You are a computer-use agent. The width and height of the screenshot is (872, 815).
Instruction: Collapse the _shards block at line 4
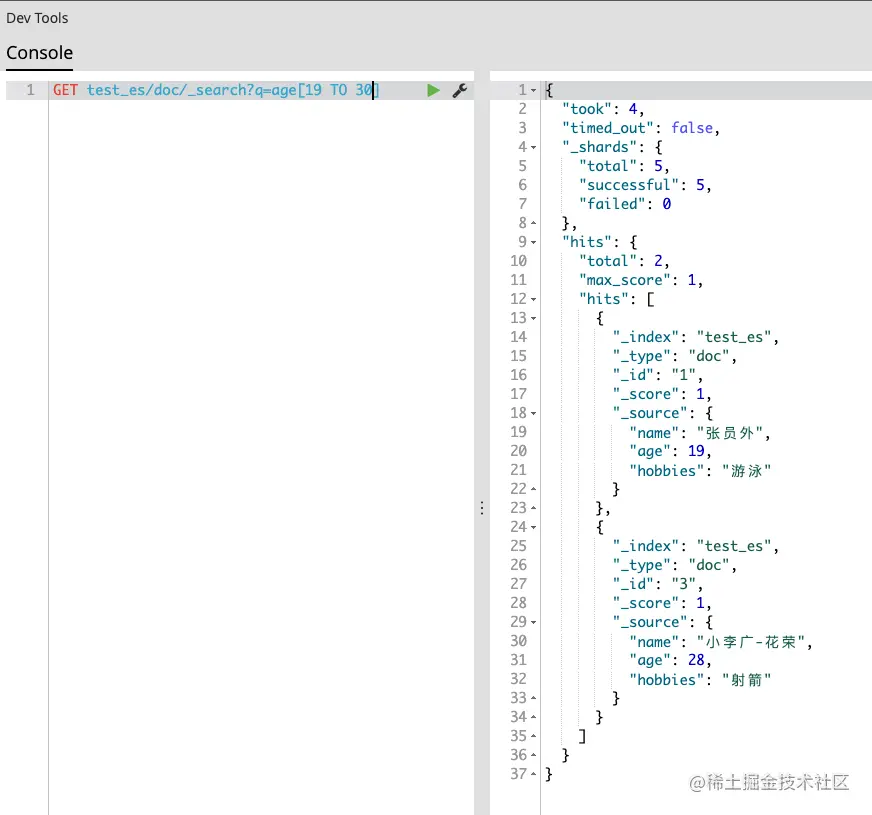(533, 147)
